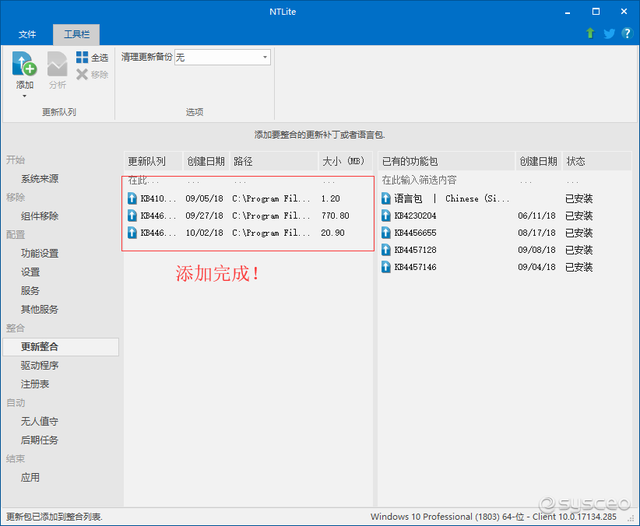Open 注册表 in the sidebar
This screenshot has height=526, width=640.
35,384
